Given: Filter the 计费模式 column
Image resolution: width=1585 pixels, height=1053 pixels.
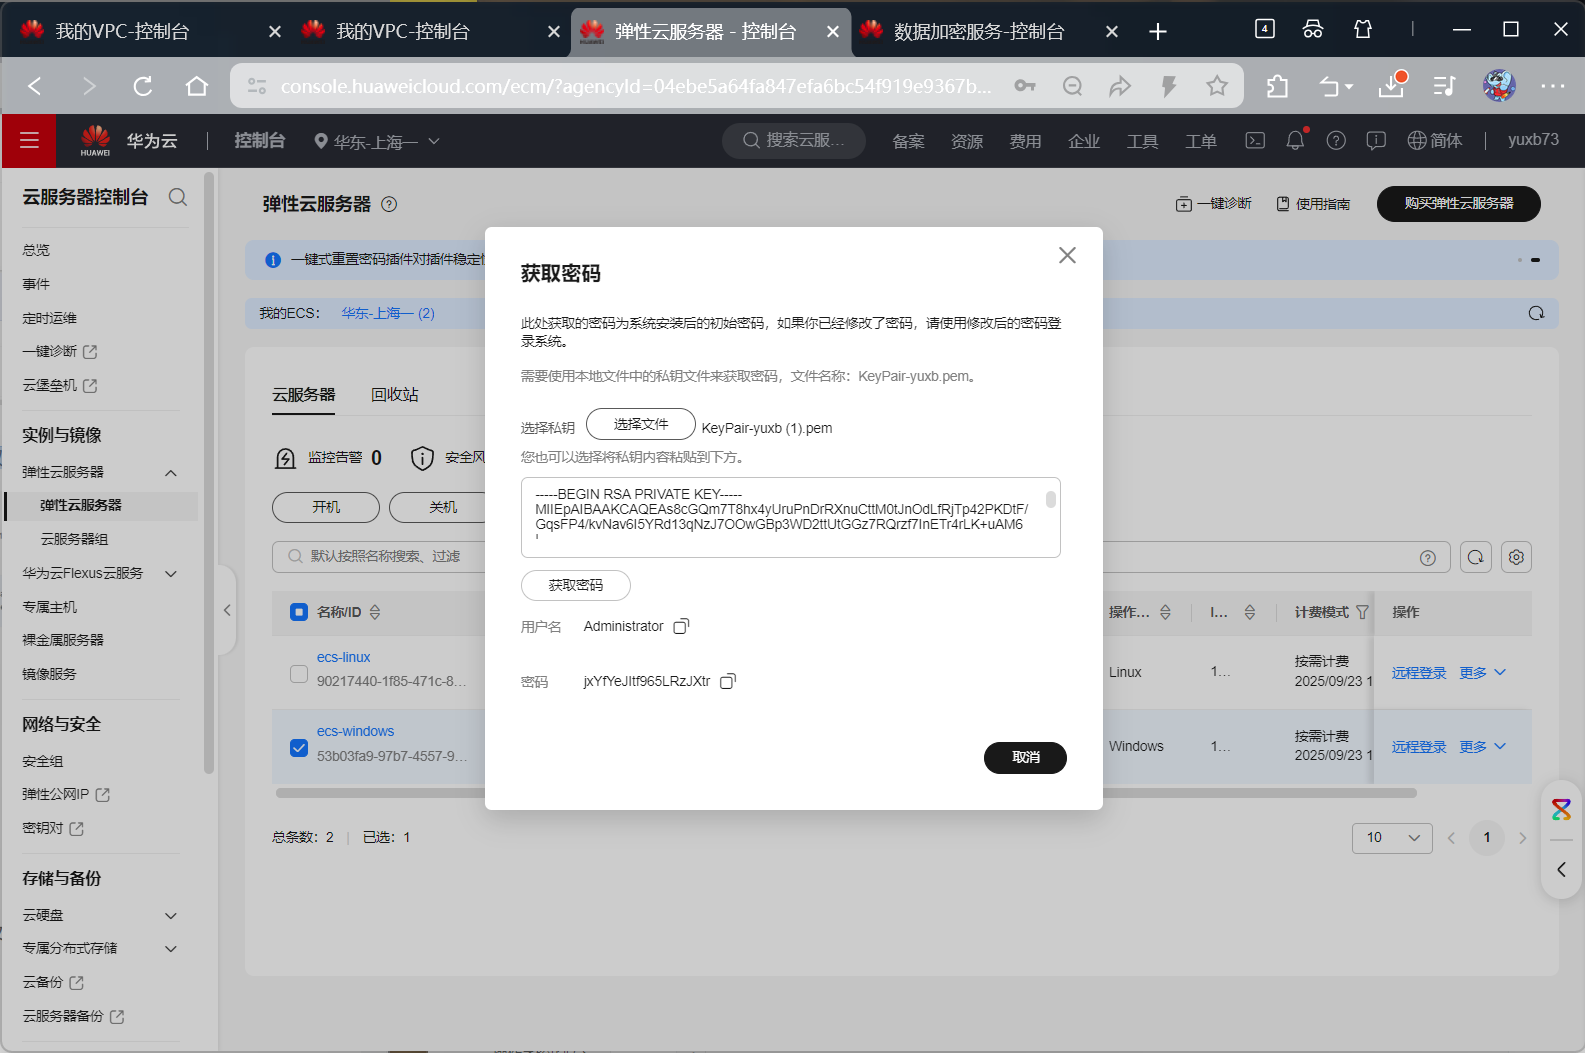Looking at the screenshot, I should 1362,612.
